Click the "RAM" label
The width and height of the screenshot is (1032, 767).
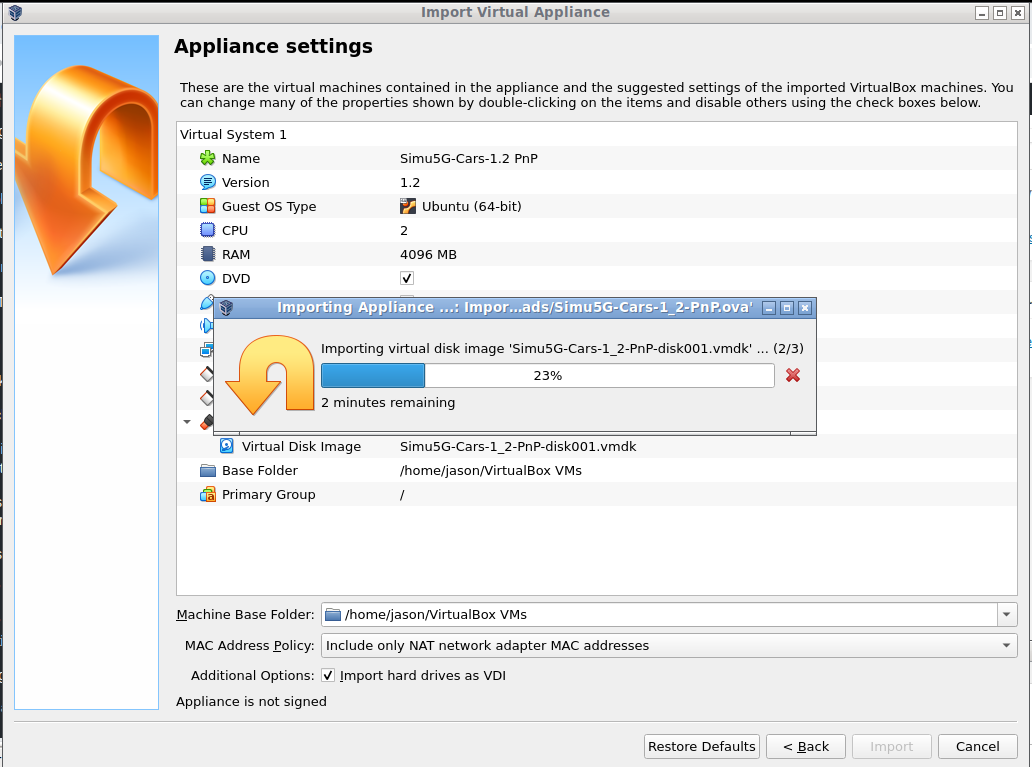coord(236,254)
